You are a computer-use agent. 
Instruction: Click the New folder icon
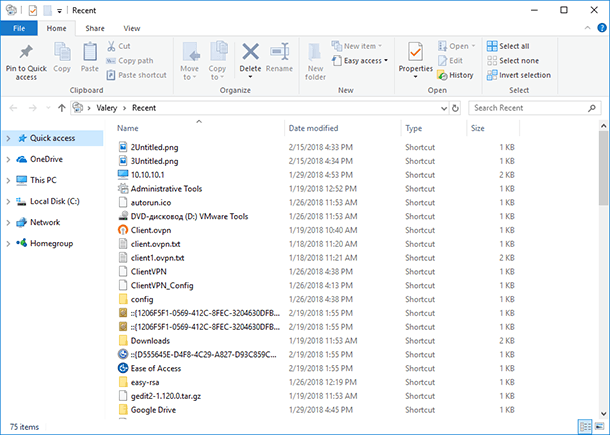(315, 52)
